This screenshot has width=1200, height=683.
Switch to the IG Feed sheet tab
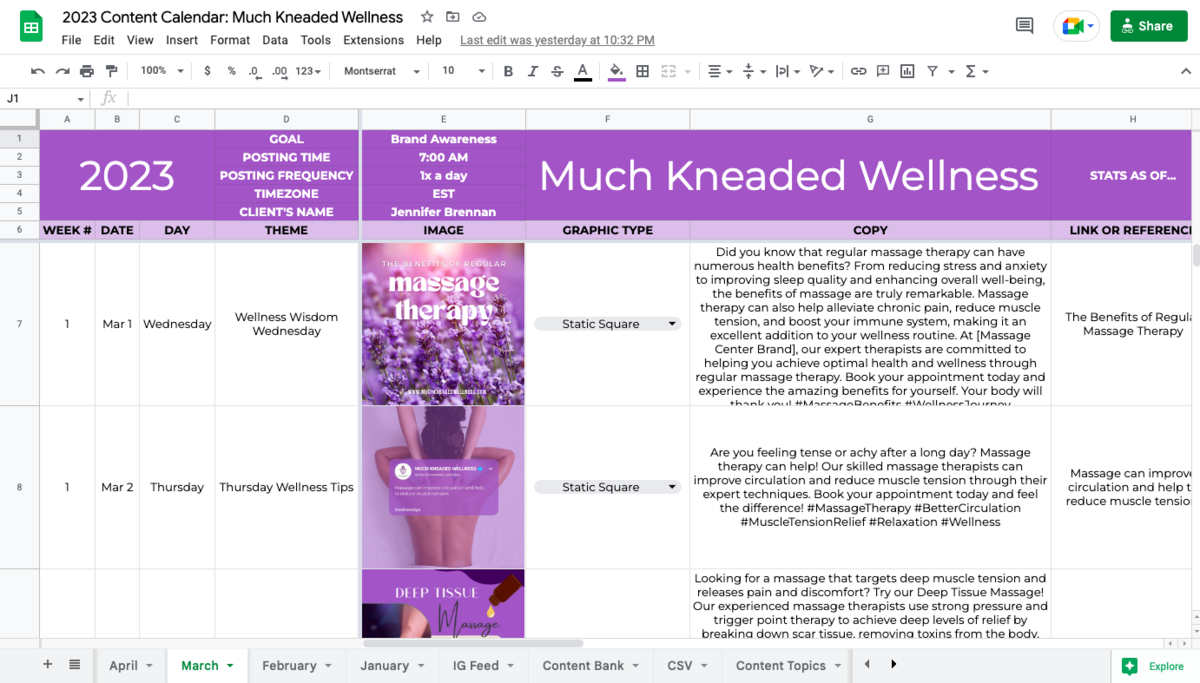coord(483,665)
